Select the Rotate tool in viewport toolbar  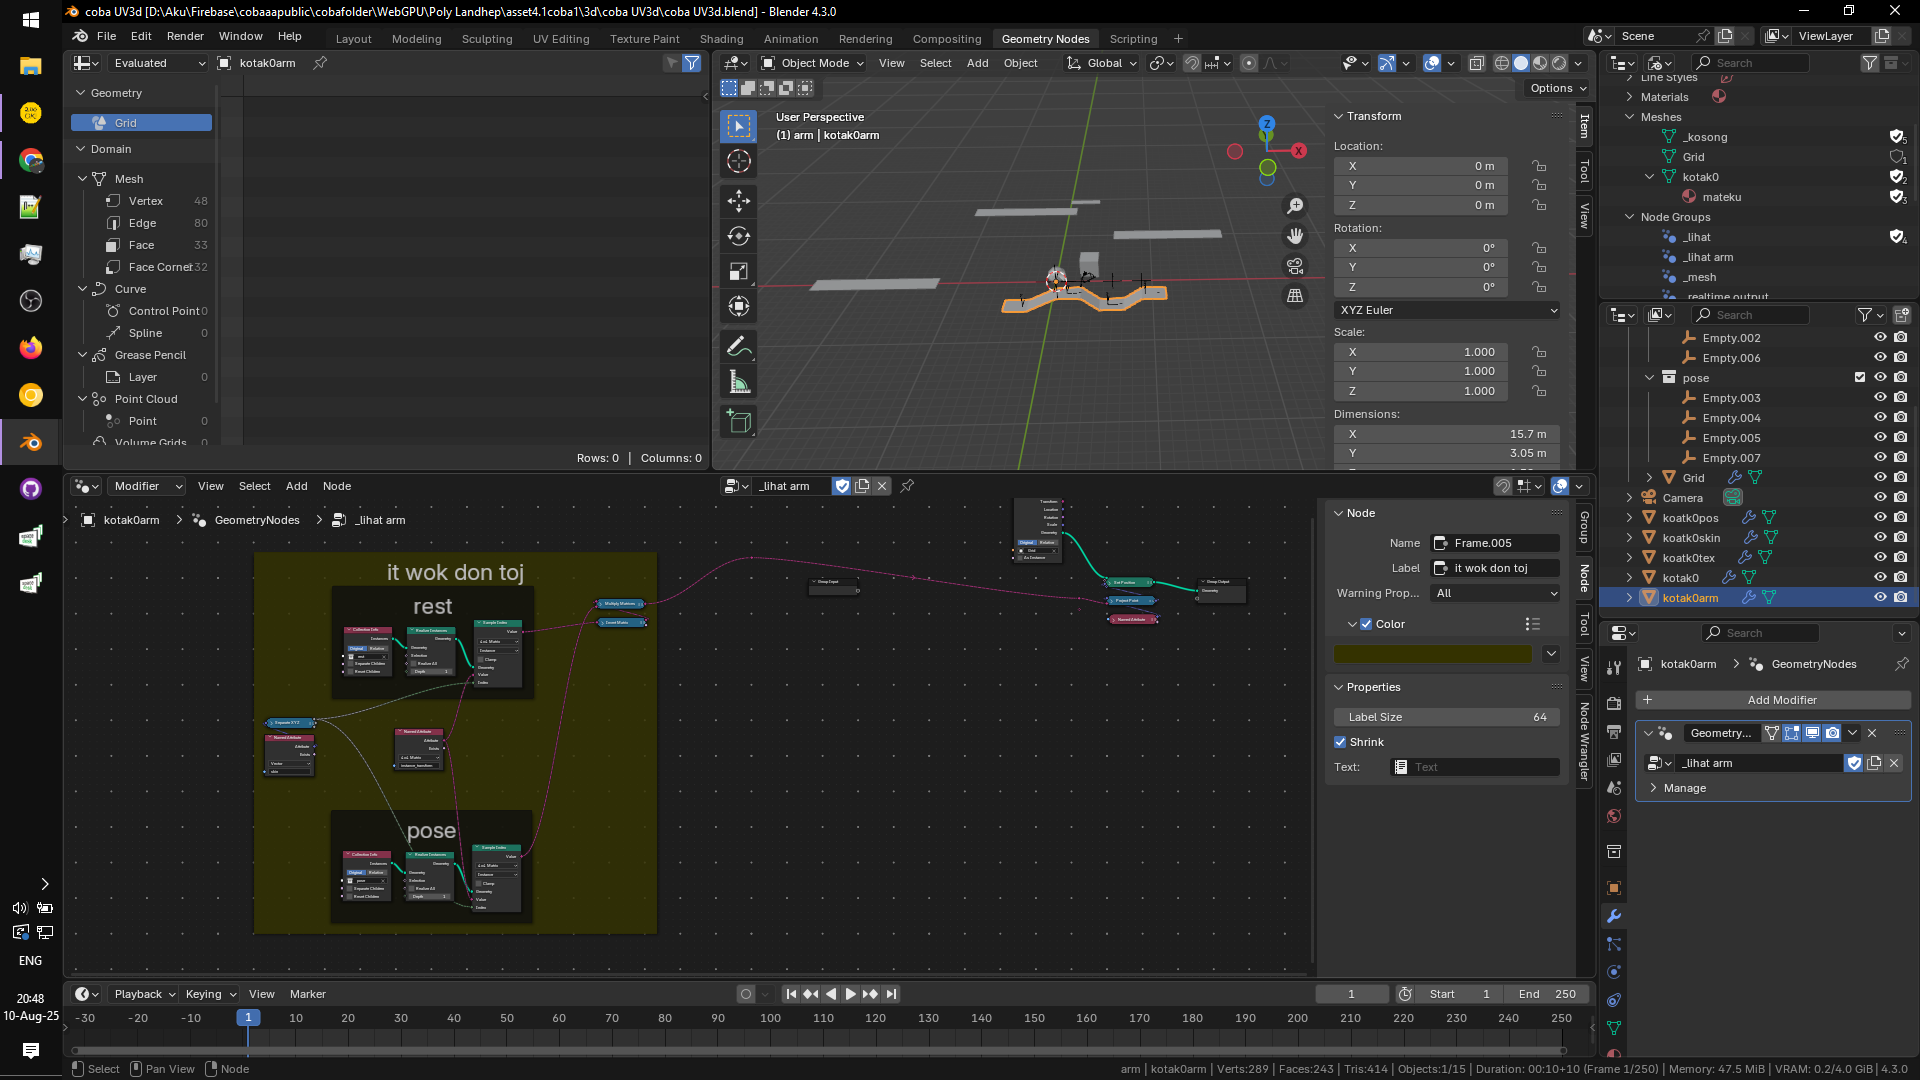[739, 236]
